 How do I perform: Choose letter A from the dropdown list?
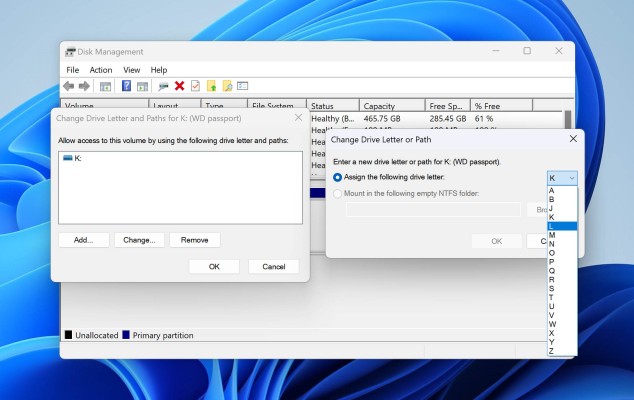click(562, 190)
